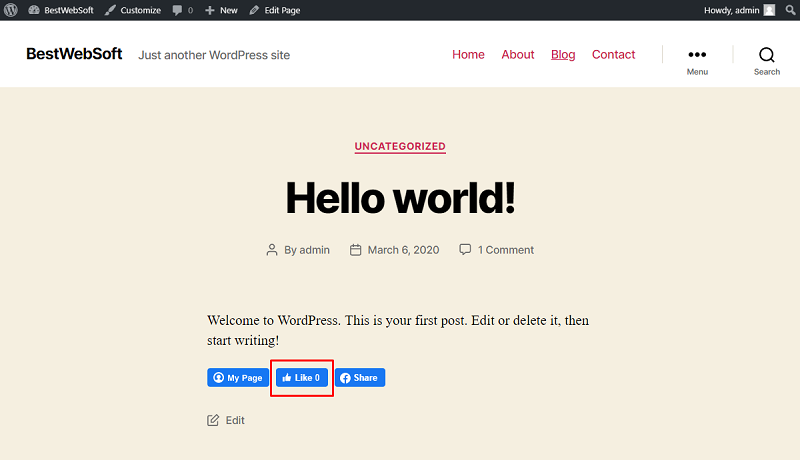800x460 pixels.
Task: Click the pencil Edit icon below post
Action: 213,420
